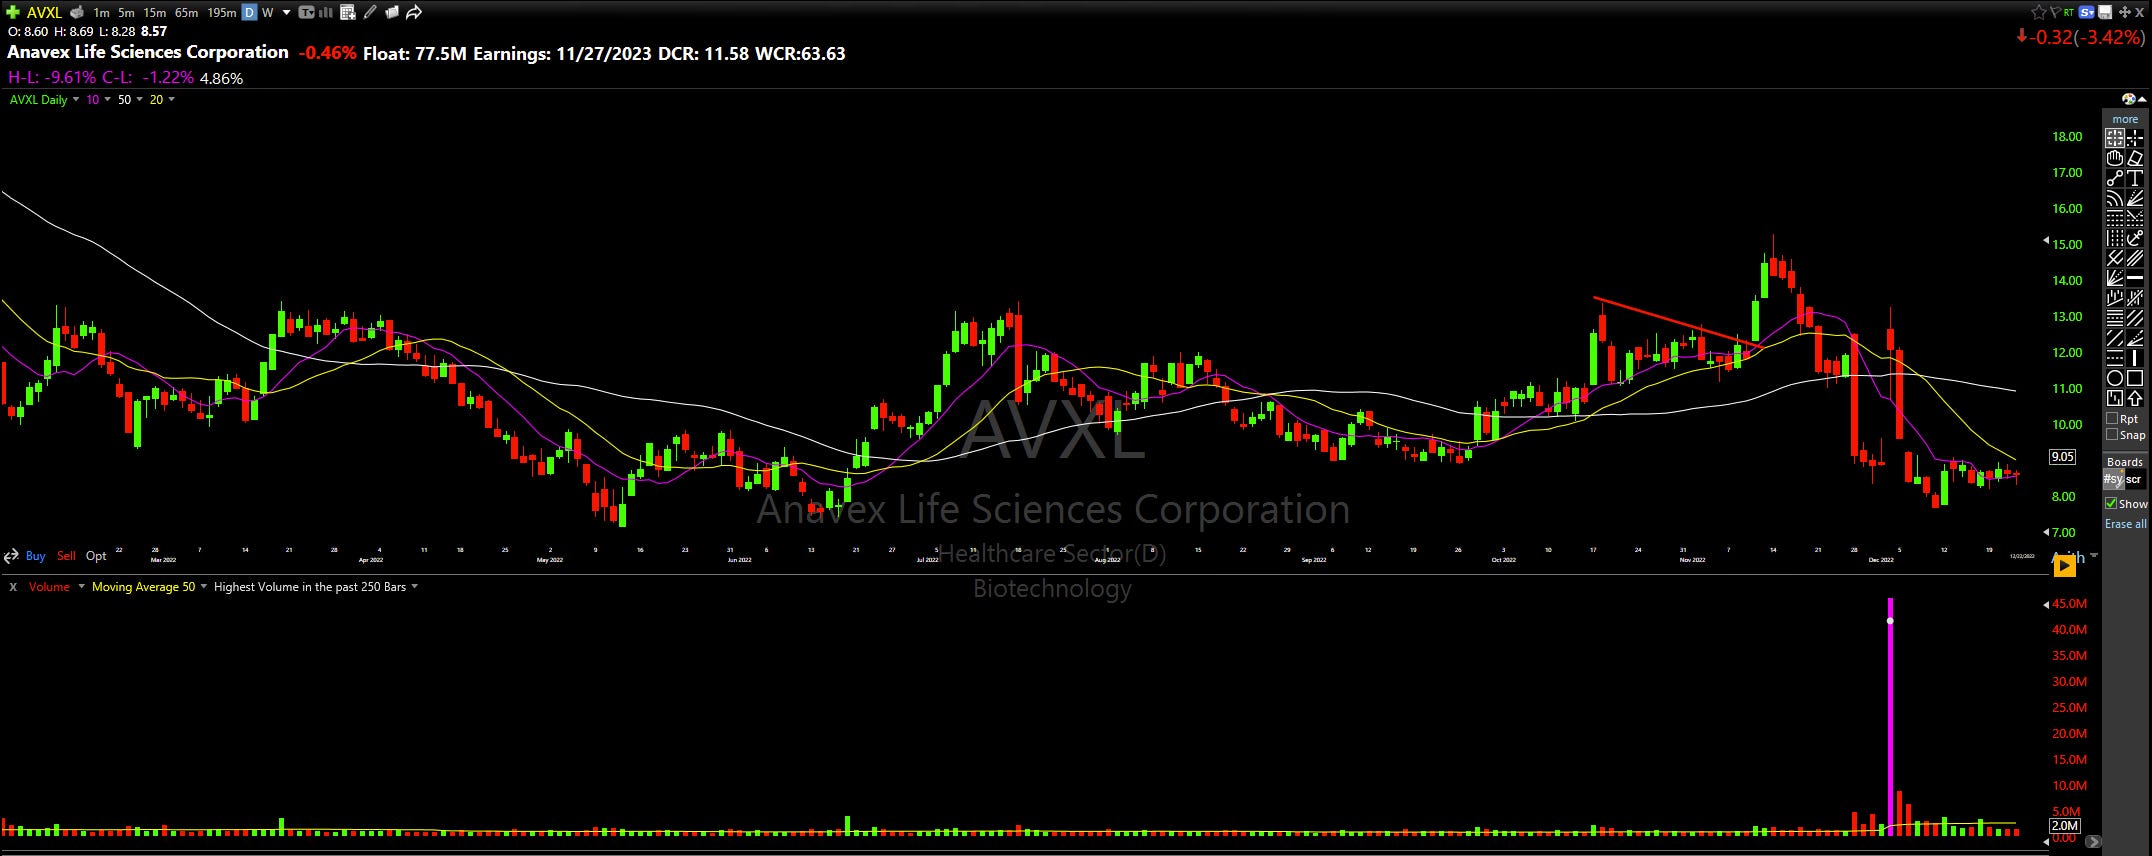Uncheck the Show checkbox
The image size is (2152, 856).
2112,504
